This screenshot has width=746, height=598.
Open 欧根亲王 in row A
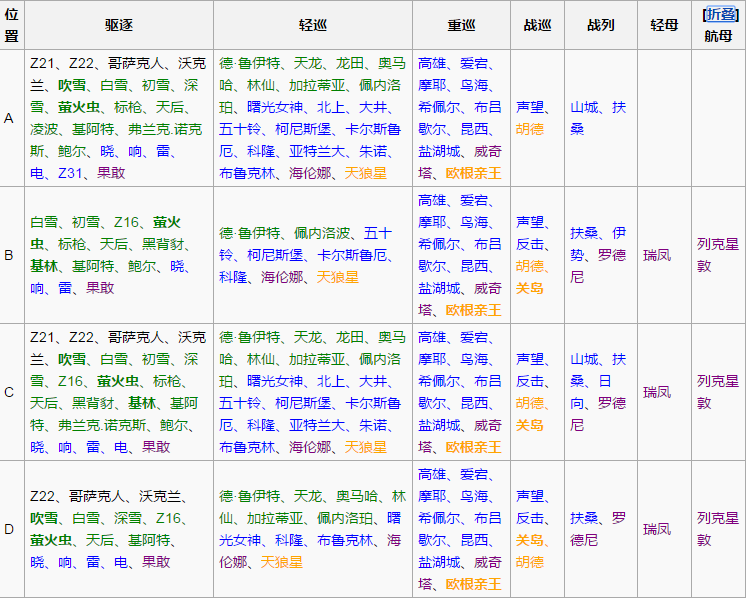(x=473, y=173)
